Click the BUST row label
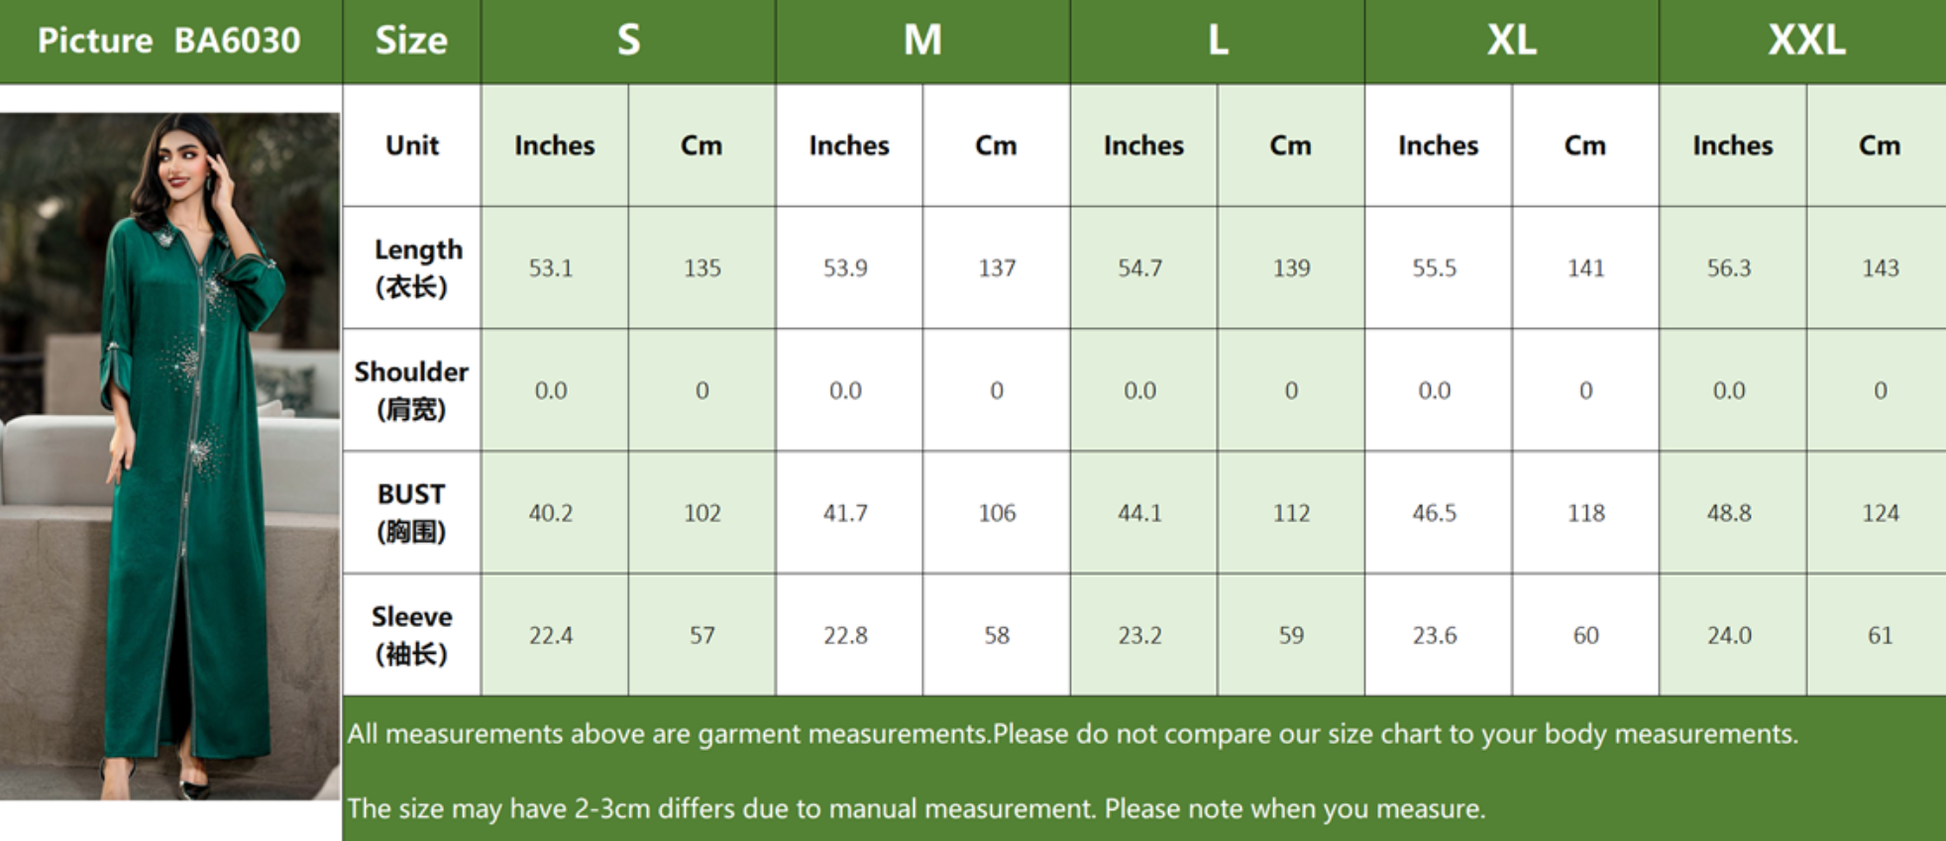 pos(412,512)
